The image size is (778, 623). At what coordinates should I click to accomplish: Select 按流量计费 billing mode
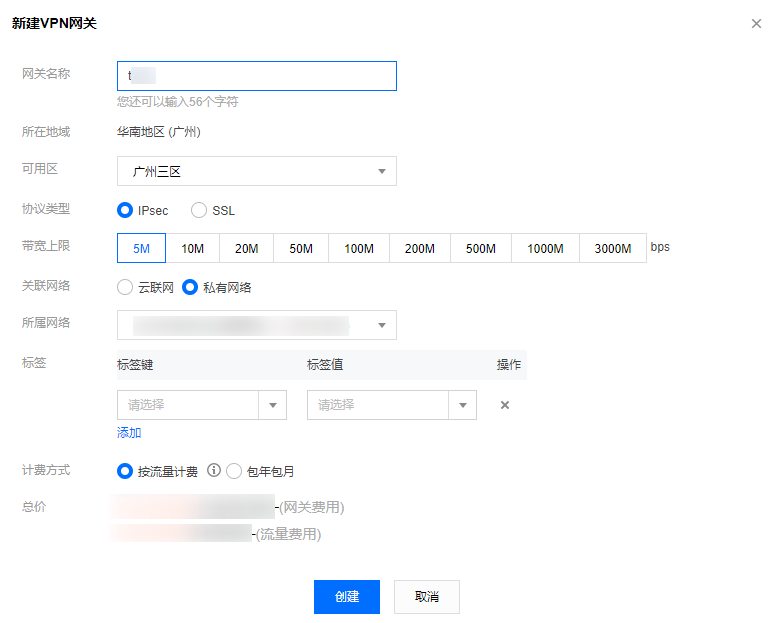[125, 471]
